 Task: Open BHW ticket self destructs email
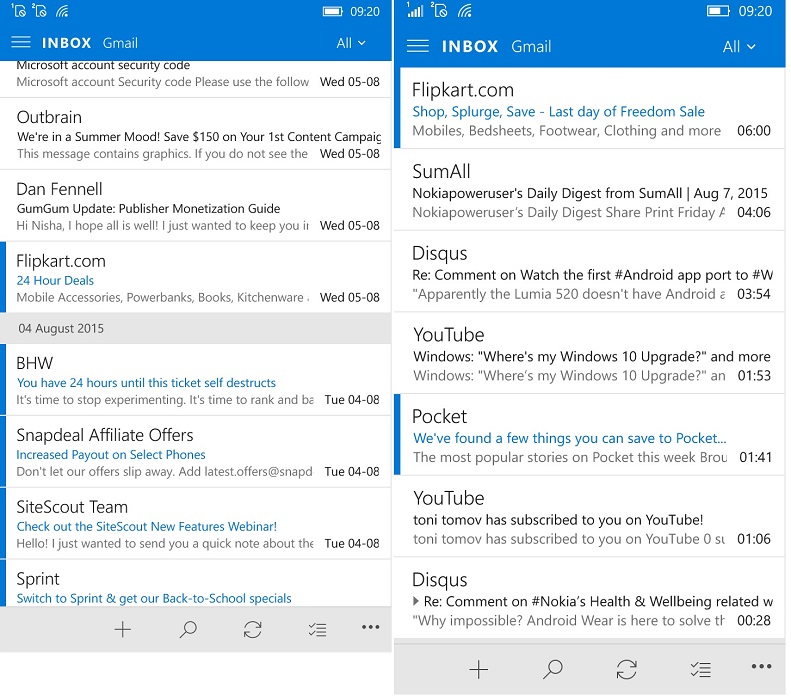tap(196, 380)
